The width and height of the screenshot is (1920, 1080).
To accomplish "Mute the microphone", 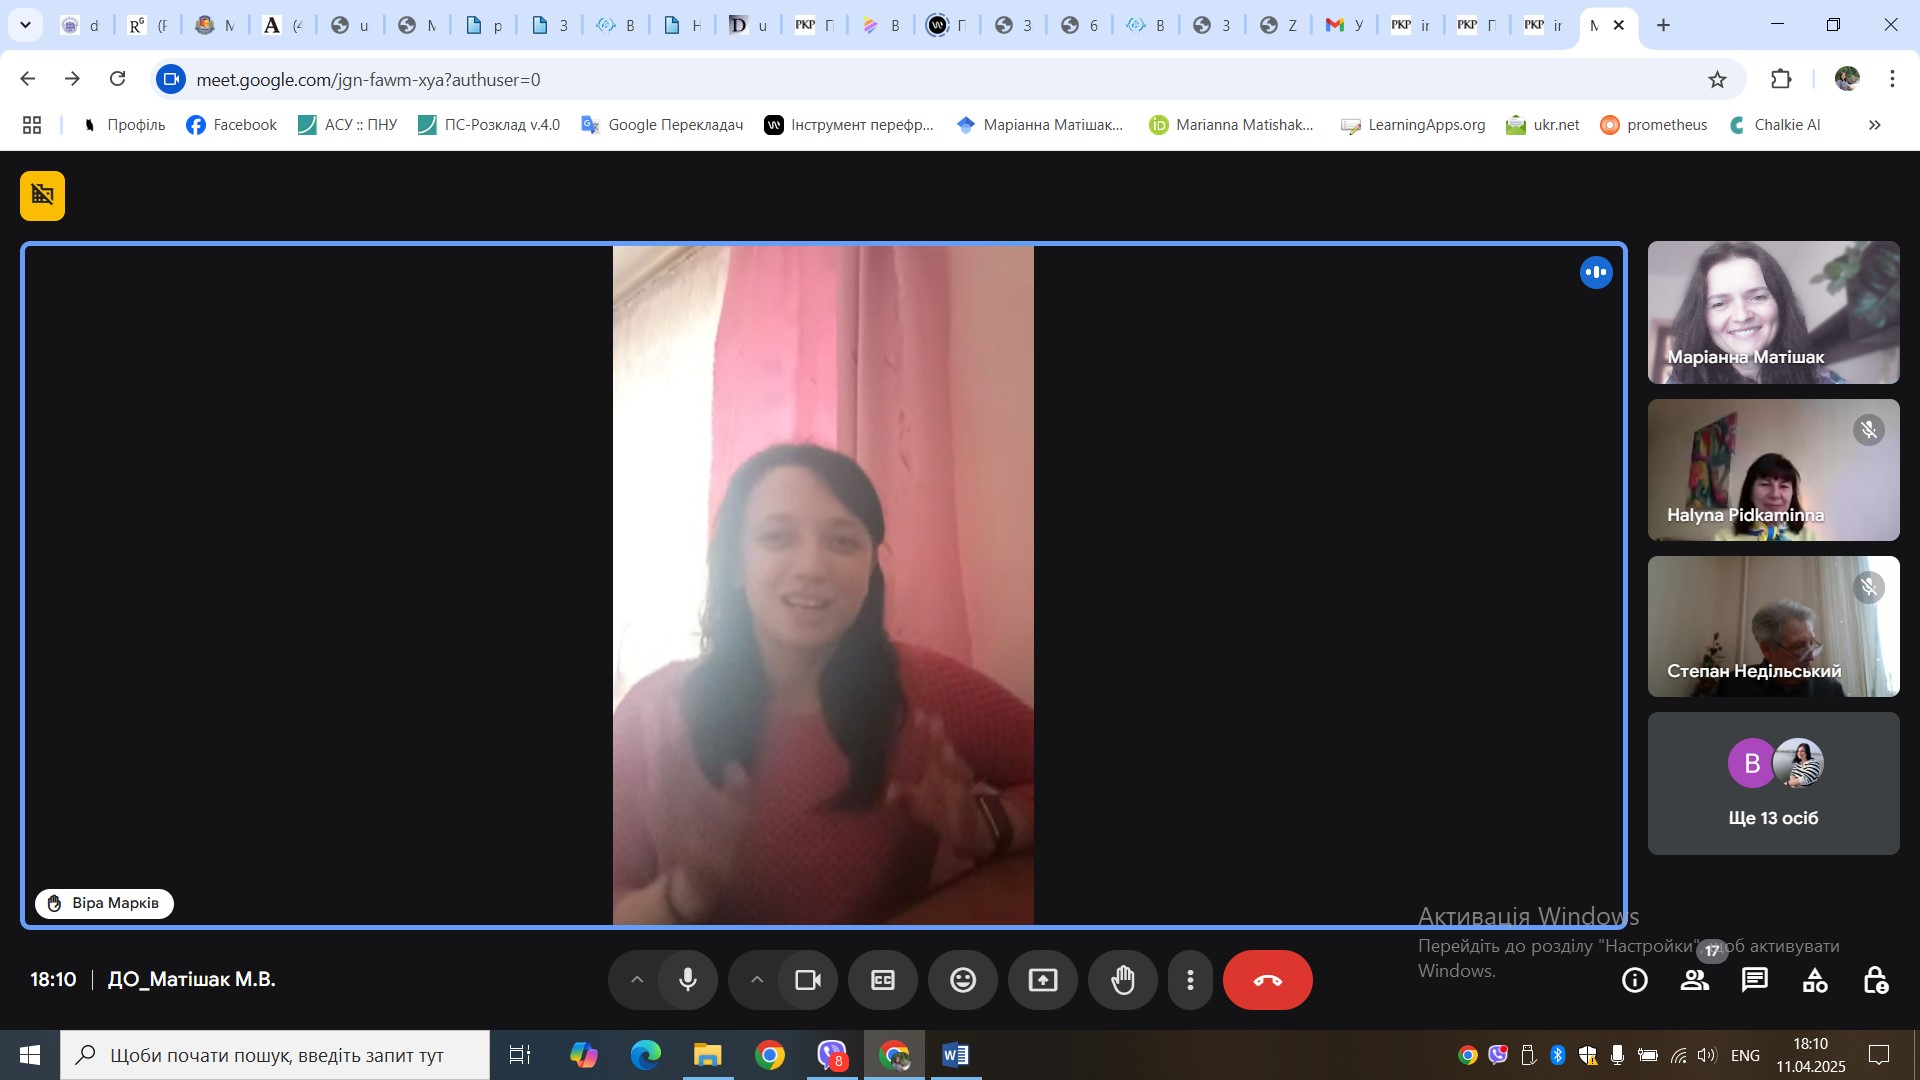I will coord(688,980).
